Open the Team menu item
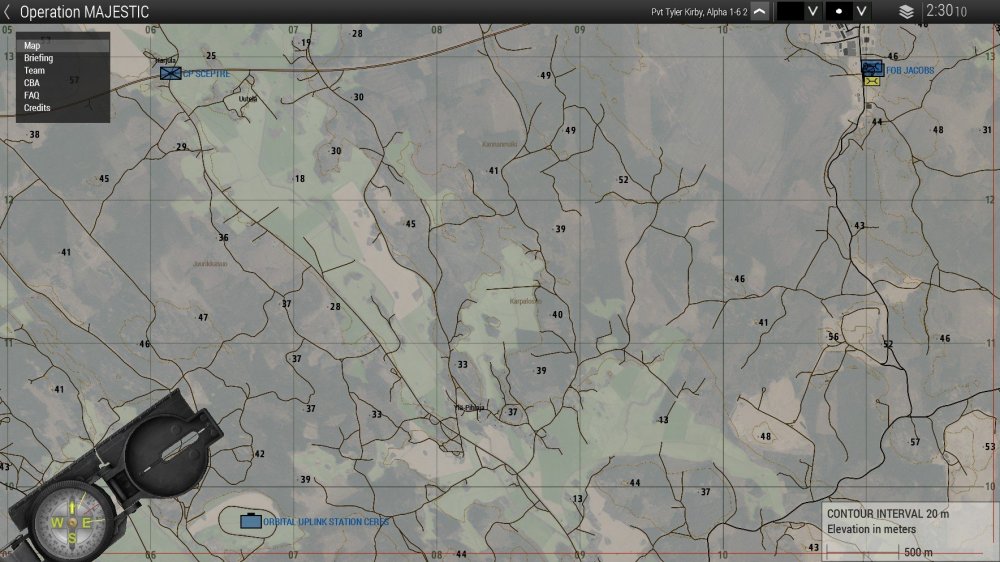This screenshot has width=1000, height=562. (34, 71)
